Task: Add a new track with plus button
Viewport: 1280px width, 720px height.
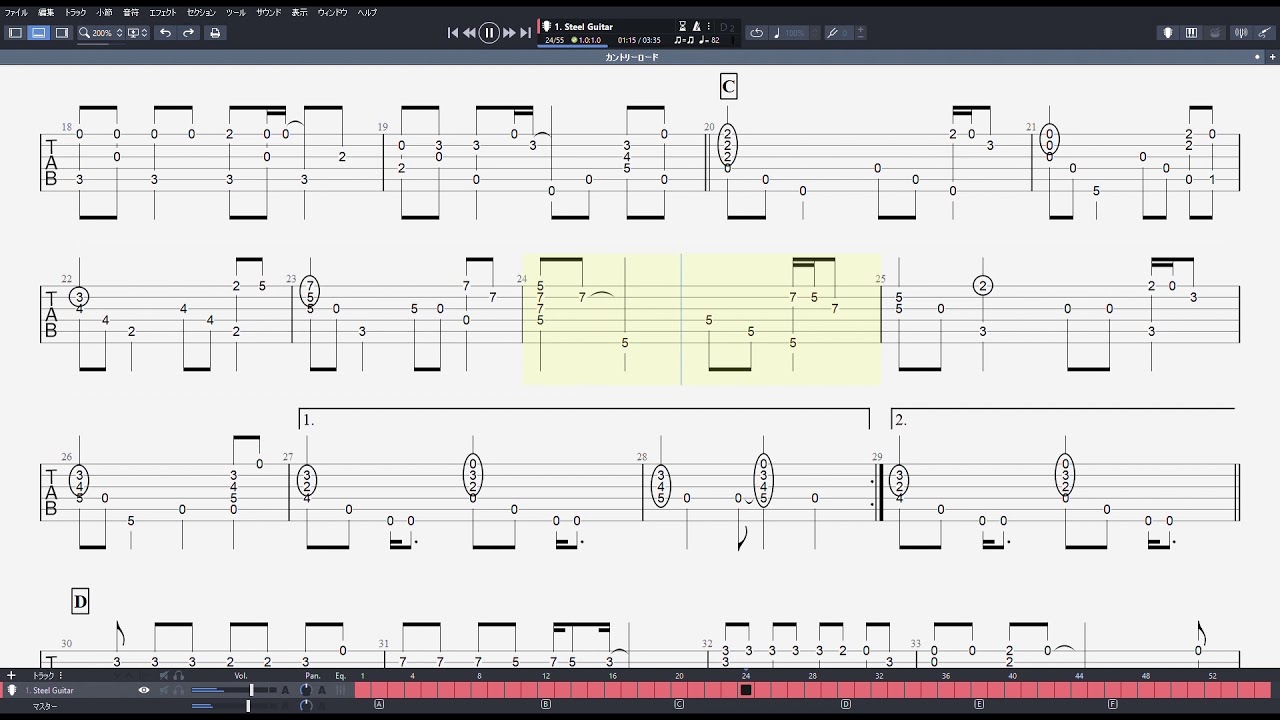Action: click(11, 675)
